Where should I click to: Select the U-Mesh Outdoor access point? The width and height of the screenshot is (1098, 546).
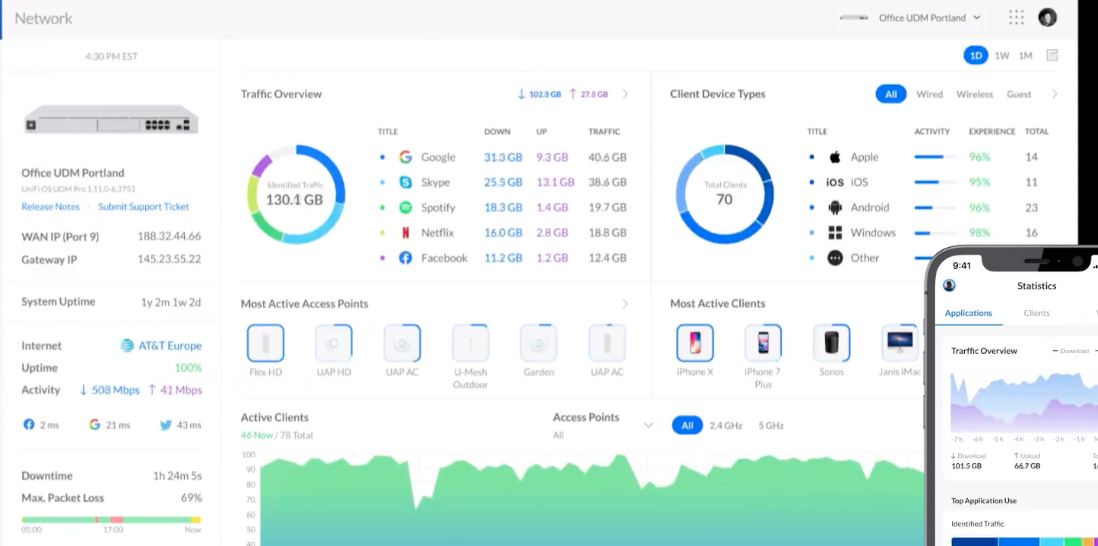pos(471,343)
